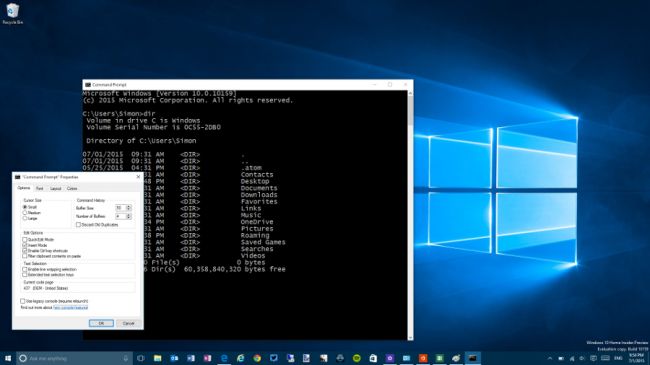This screenshot has height=365, width=650.
Task: Launch File Explorer from the taskbar
Action: pos(158,358)
